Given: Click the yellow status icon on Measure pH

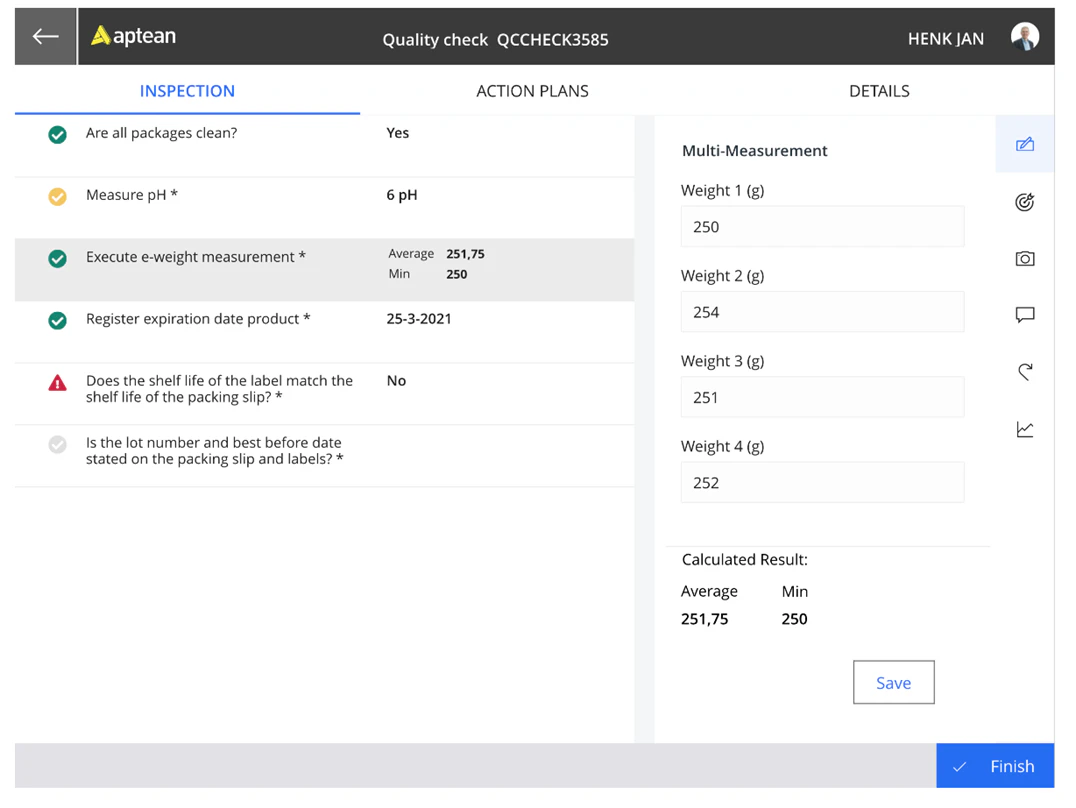Looking at the screenshot, I should pos(57,196).
